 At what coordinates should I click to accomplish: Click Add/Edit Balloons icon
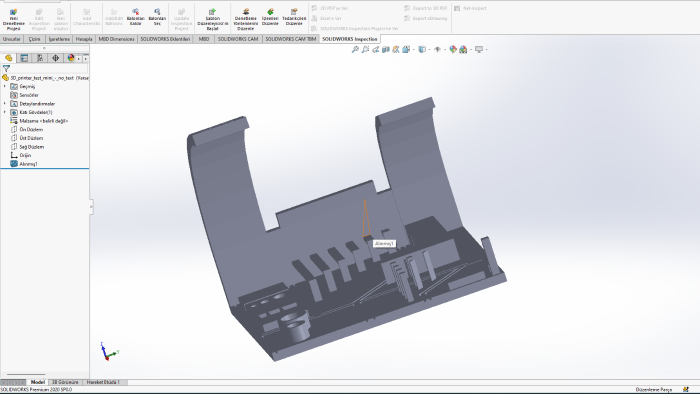113,12
